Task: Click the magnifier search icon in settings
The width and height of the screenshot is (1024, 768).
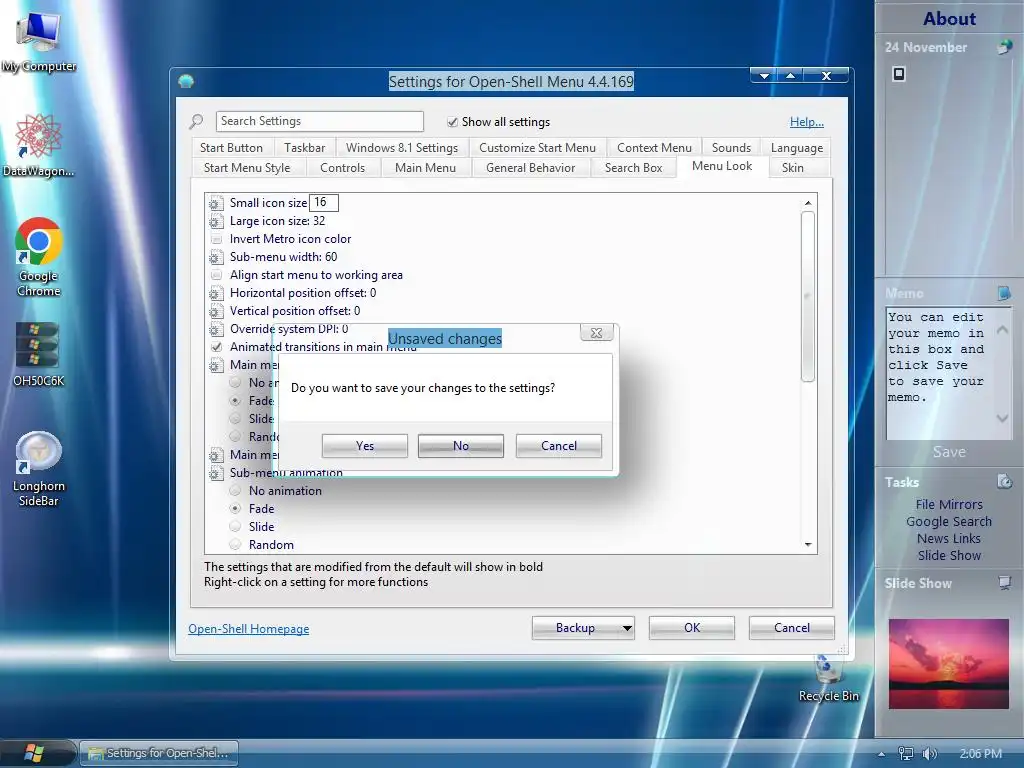Action: tap(197, 121)
